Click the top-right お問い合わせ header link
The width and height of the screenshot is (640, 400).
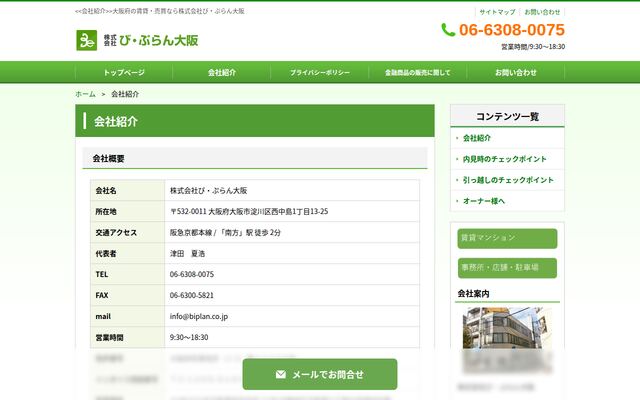click(542, 12)
